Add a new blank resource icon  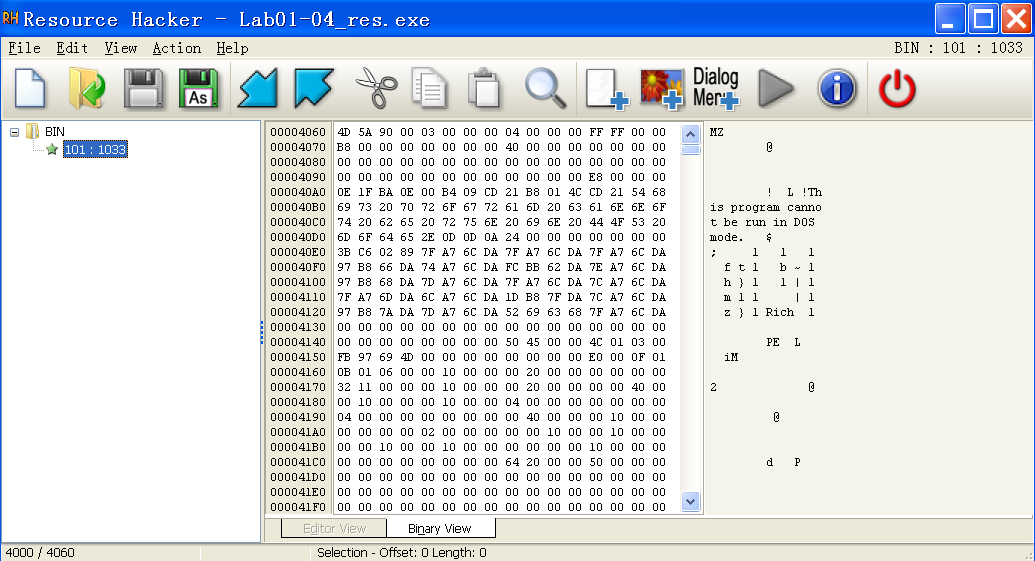[607, 88]
